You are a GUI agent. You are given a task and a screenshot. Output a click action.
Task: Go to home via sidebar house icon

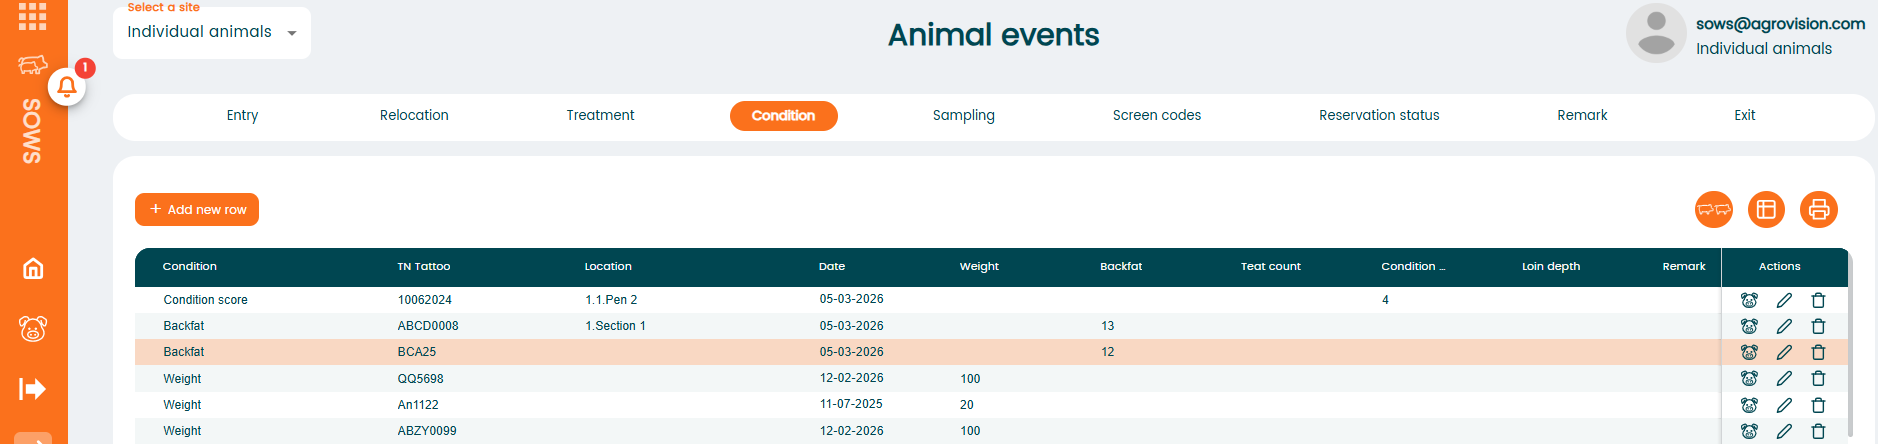(x=33, y=268)
